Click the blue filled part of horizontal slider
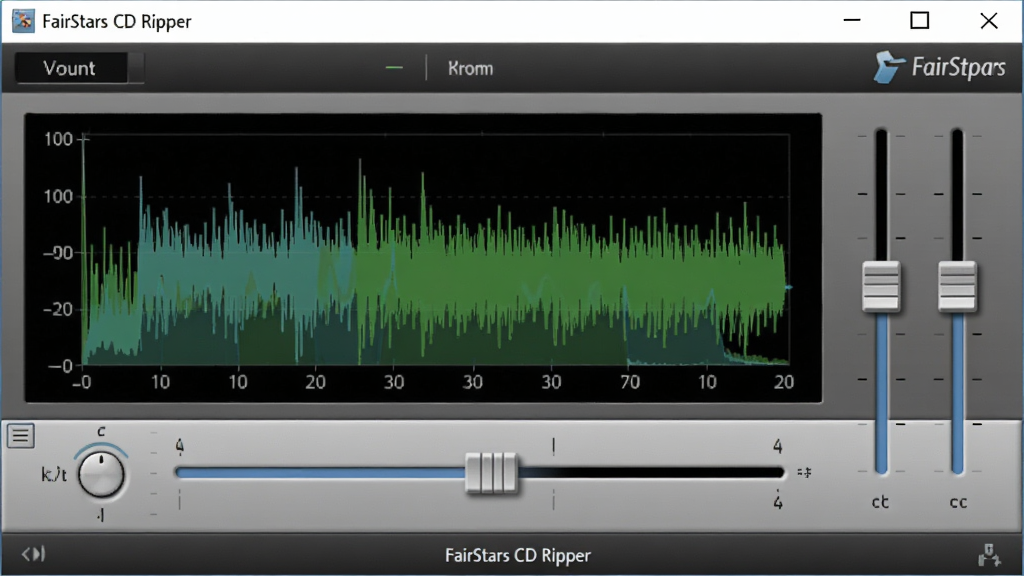The image size is (1024, 576). point(321,472)
